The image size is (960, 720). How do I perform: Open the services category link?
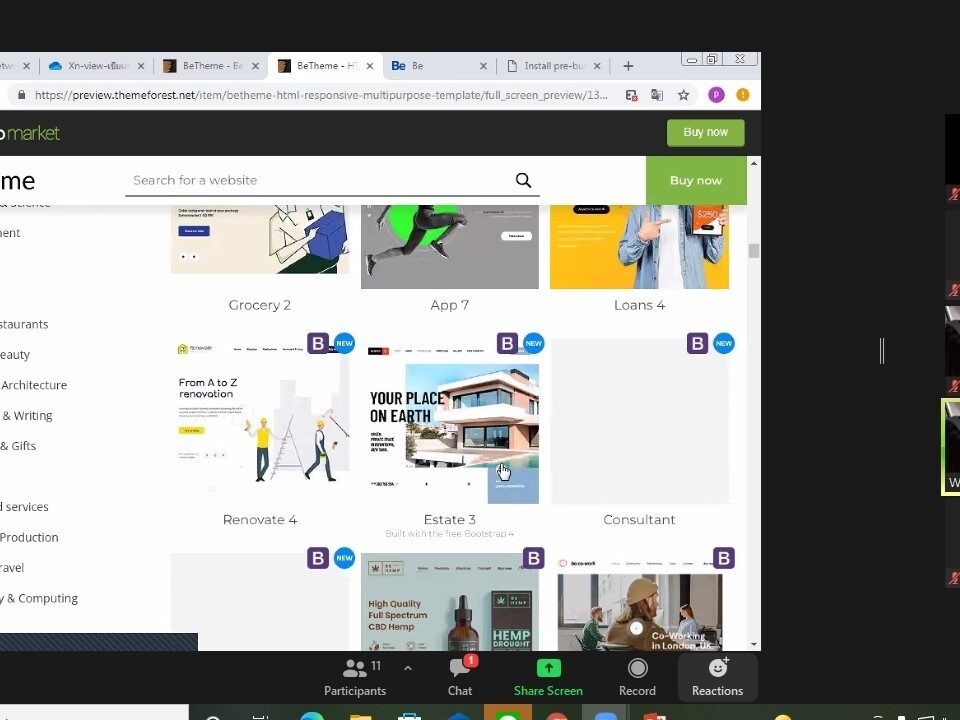point(25,507)
